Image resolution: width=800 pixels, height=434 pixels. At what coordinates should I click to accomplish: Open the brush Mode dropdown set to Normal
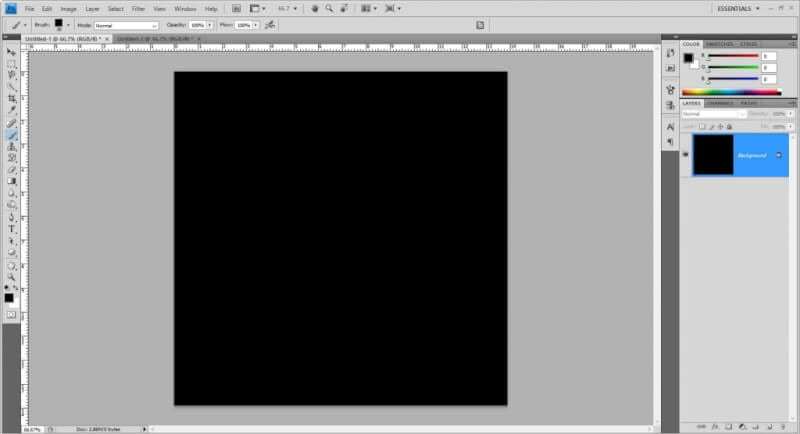[x=126, y=25]
